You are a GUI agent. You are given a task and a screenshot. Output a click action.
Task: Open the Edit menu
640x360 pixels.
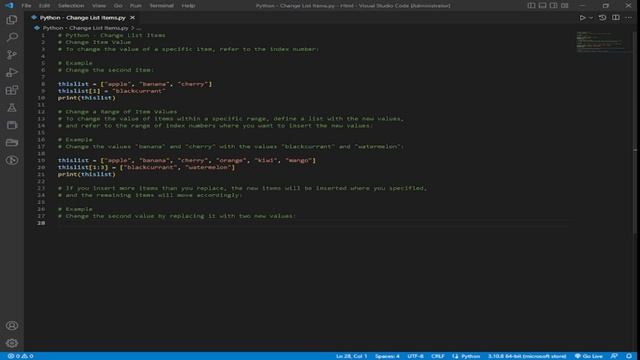point(44,6)
